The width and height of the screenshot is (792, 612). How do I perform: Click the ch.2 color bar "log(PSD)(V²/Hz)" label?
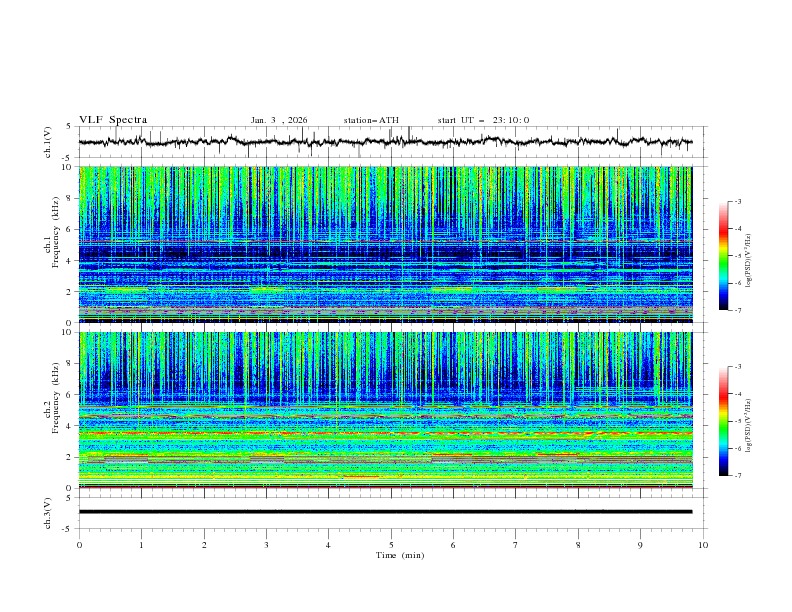click(748, 425)
